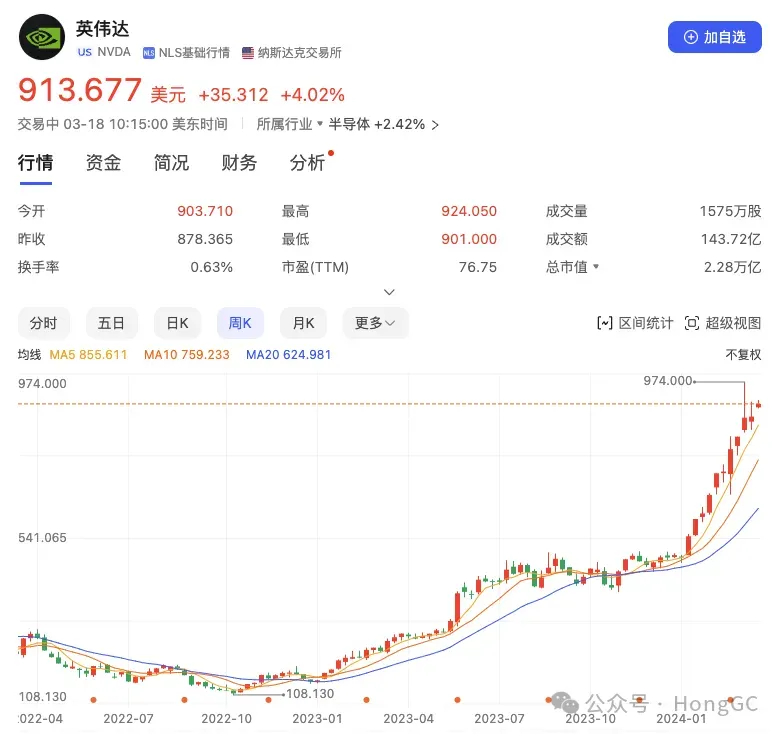
Task: Click the US market badge beside NVDA
Action: [85, 52]
